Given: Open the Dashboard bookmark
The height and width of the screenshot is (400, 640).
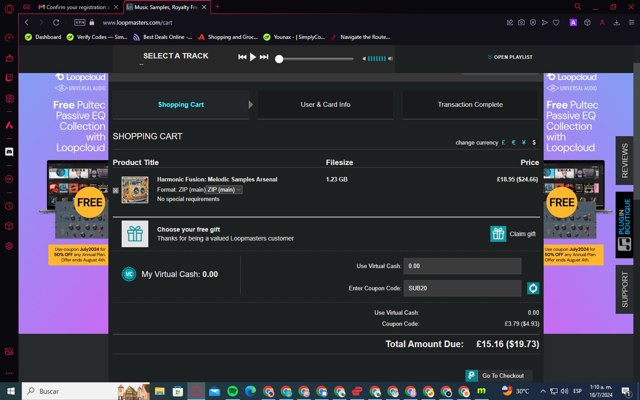Looking at the screenshot, I should pyautogui.click(x=43, y=37).
